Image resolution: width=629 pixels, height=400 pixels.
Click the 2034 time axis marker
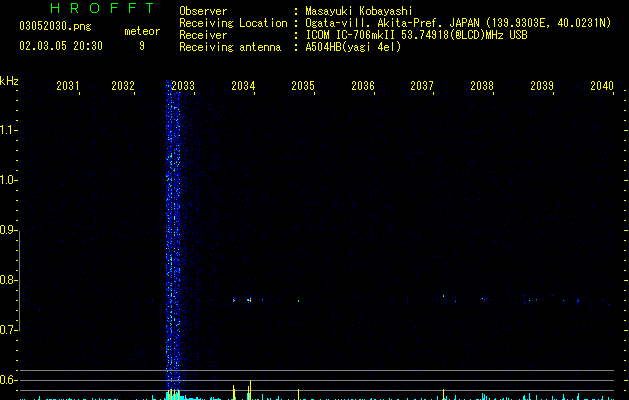point(243,86)
